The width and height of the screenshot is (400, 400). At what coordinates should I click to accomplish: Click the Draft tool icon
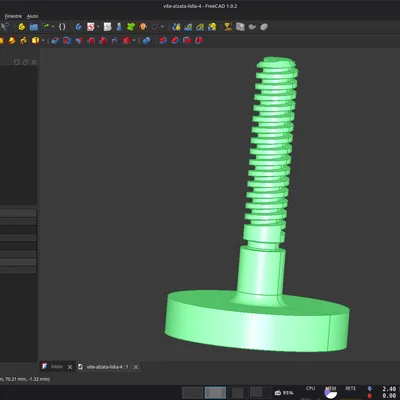pos(187,41)
